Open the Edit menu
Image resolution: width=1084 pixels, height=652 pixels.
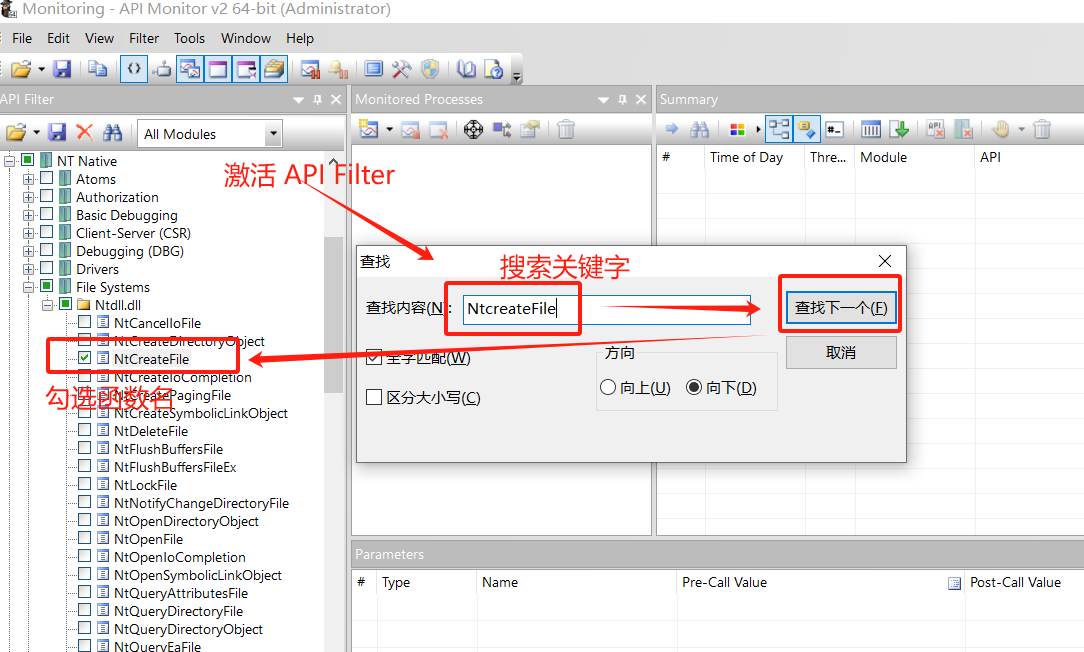coord(58,38)
